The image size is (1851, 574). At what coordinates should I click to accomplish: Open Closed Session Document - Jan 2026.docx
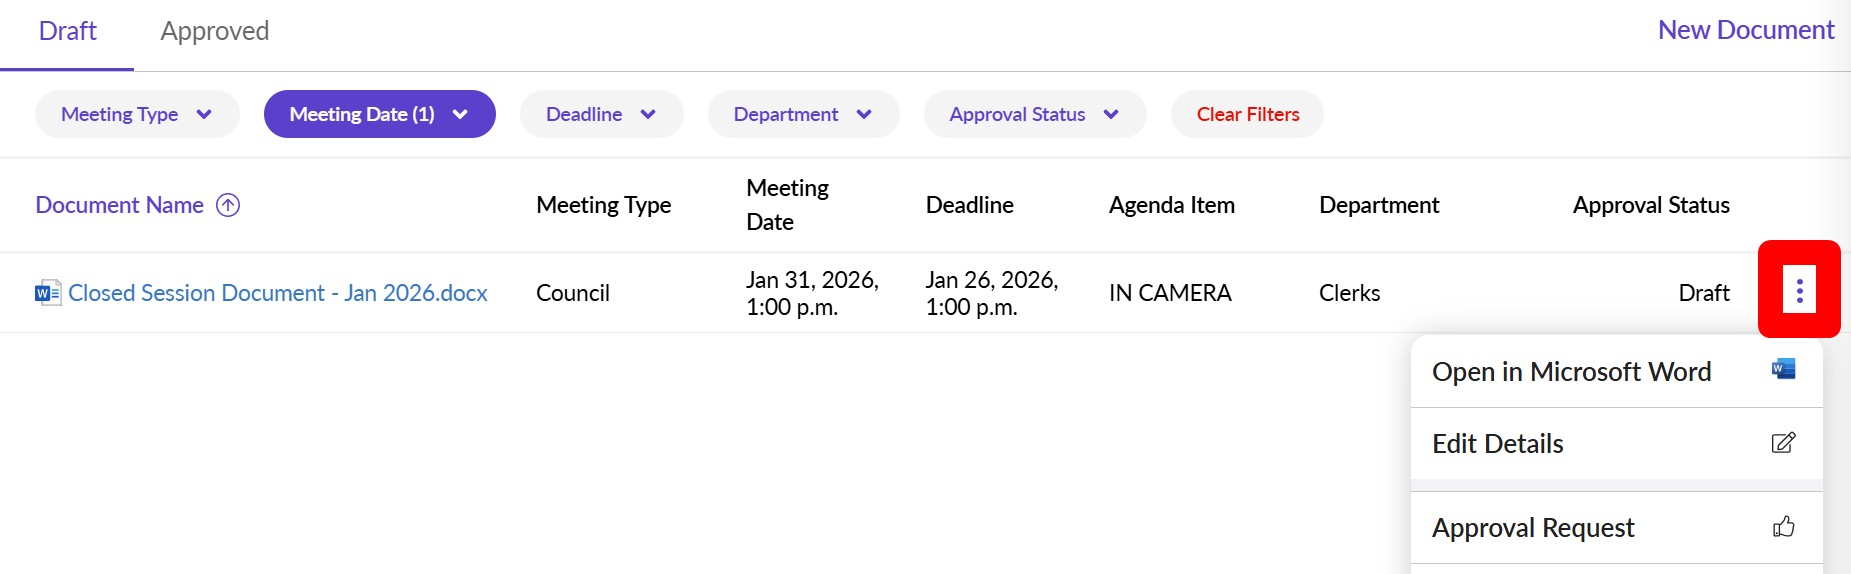[x=277, y=293]
